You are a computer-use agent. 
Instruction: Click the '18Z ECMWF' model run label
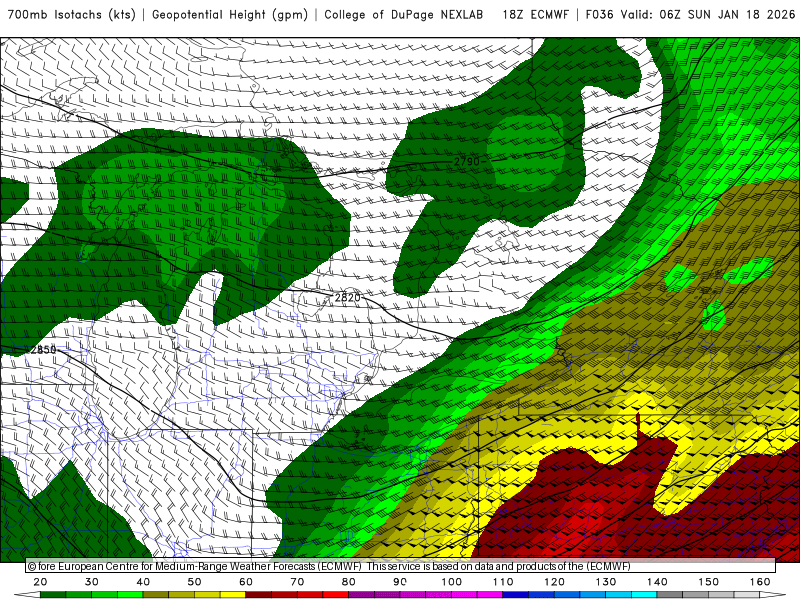pyautogui.click(x=536, y=15)
